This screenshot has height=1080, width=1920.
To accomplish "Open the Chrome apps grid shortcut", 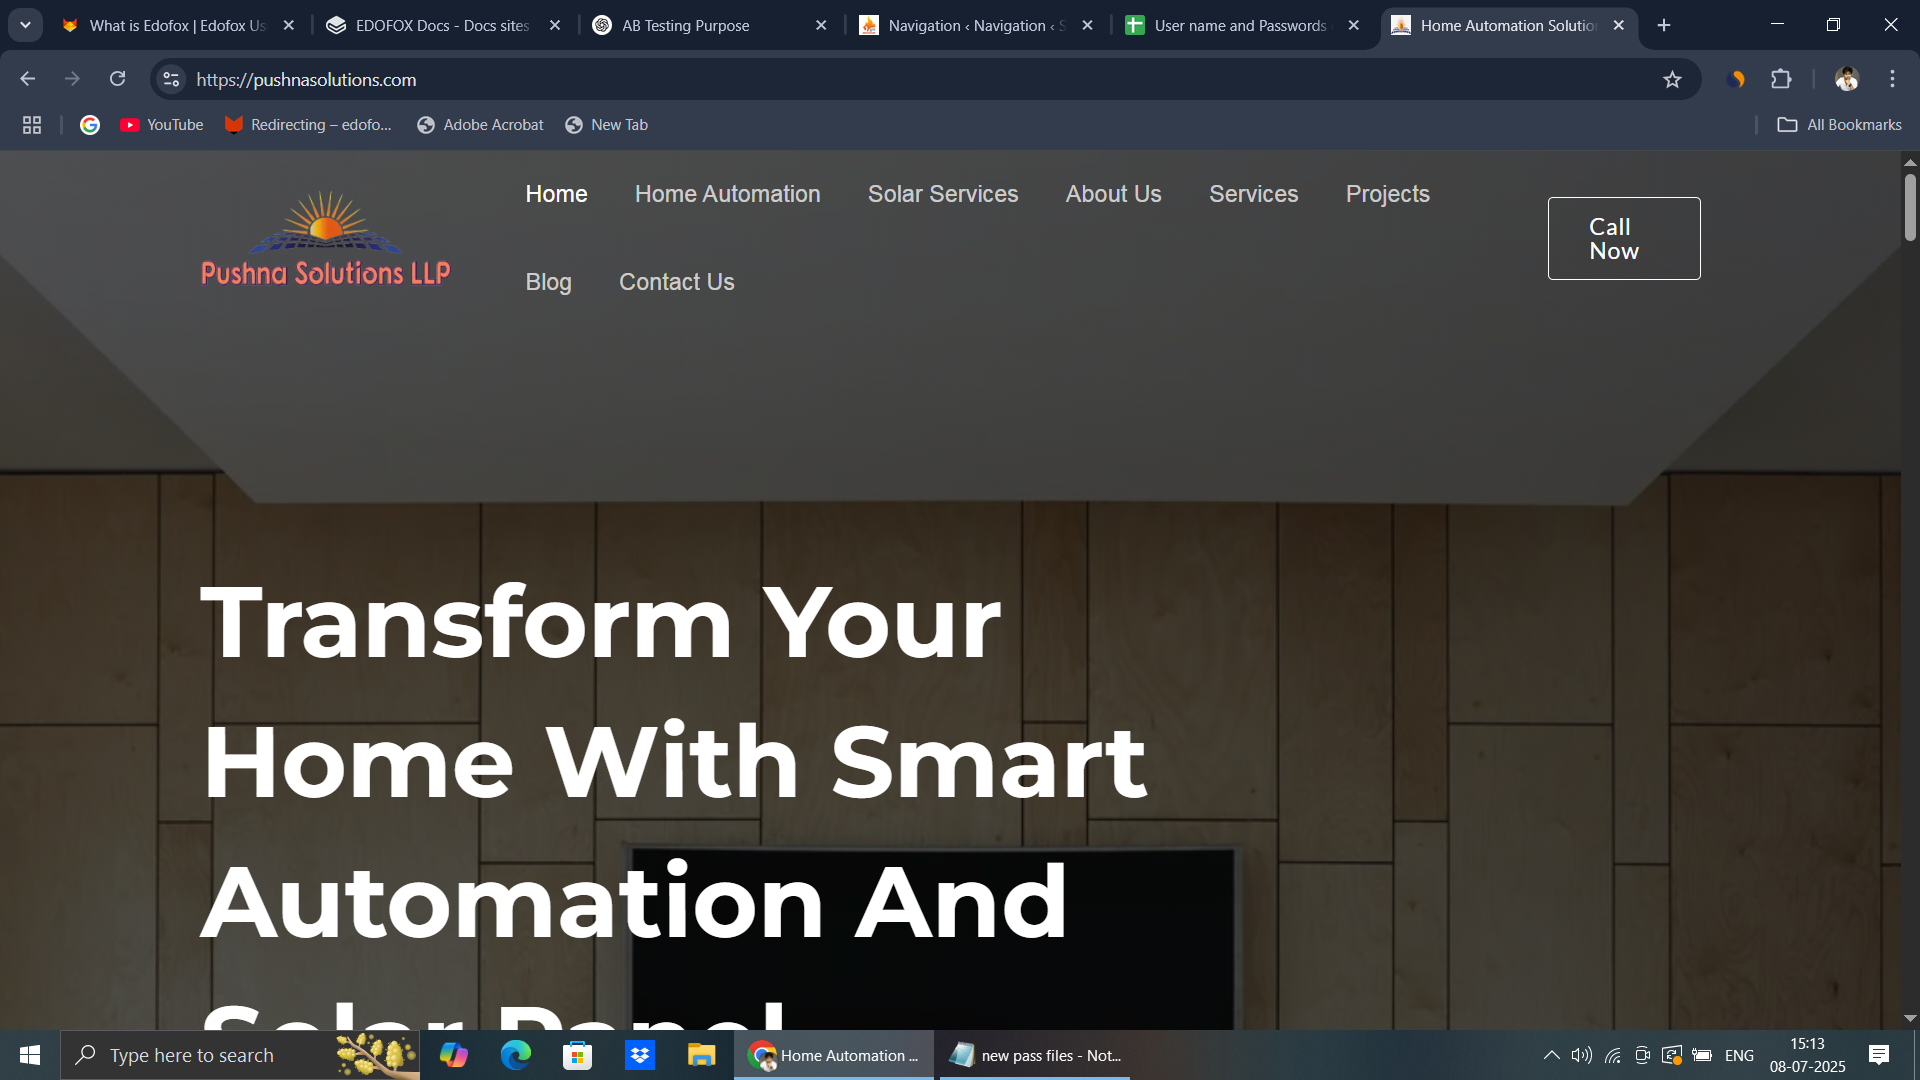I will click(32, 125).
